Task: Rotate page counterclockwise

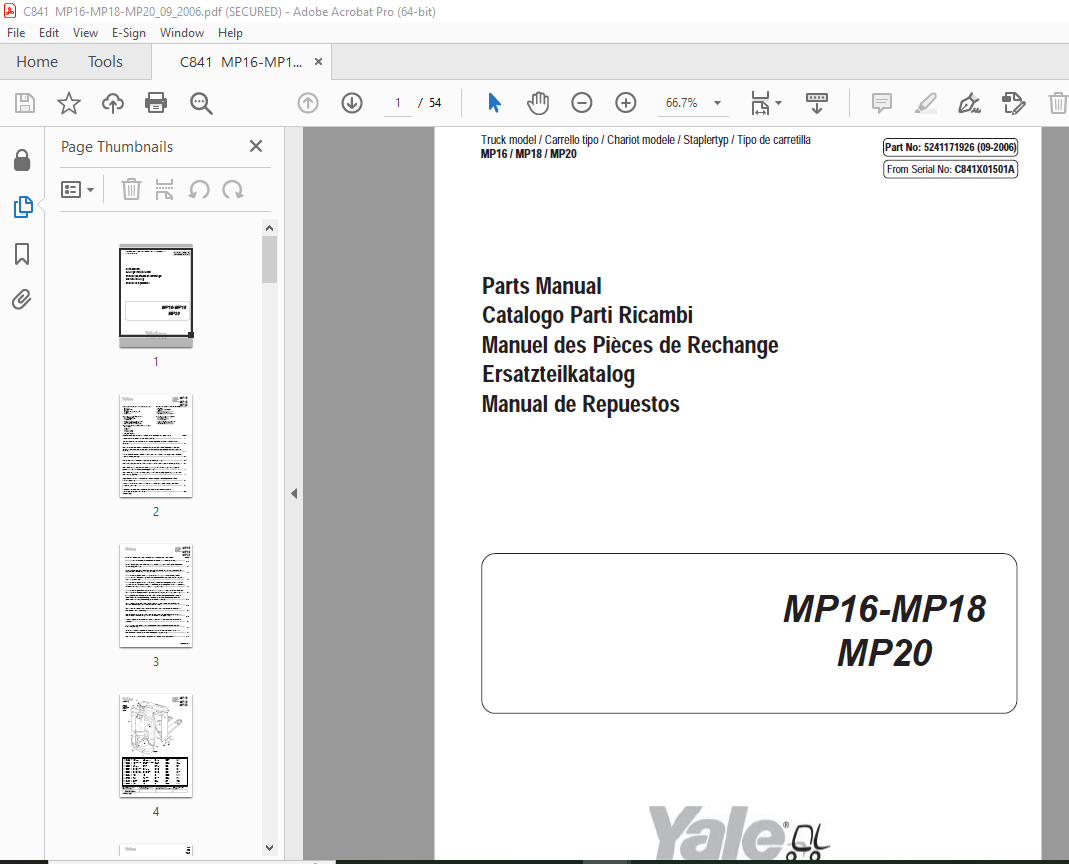Action: [x=199, y=189]
